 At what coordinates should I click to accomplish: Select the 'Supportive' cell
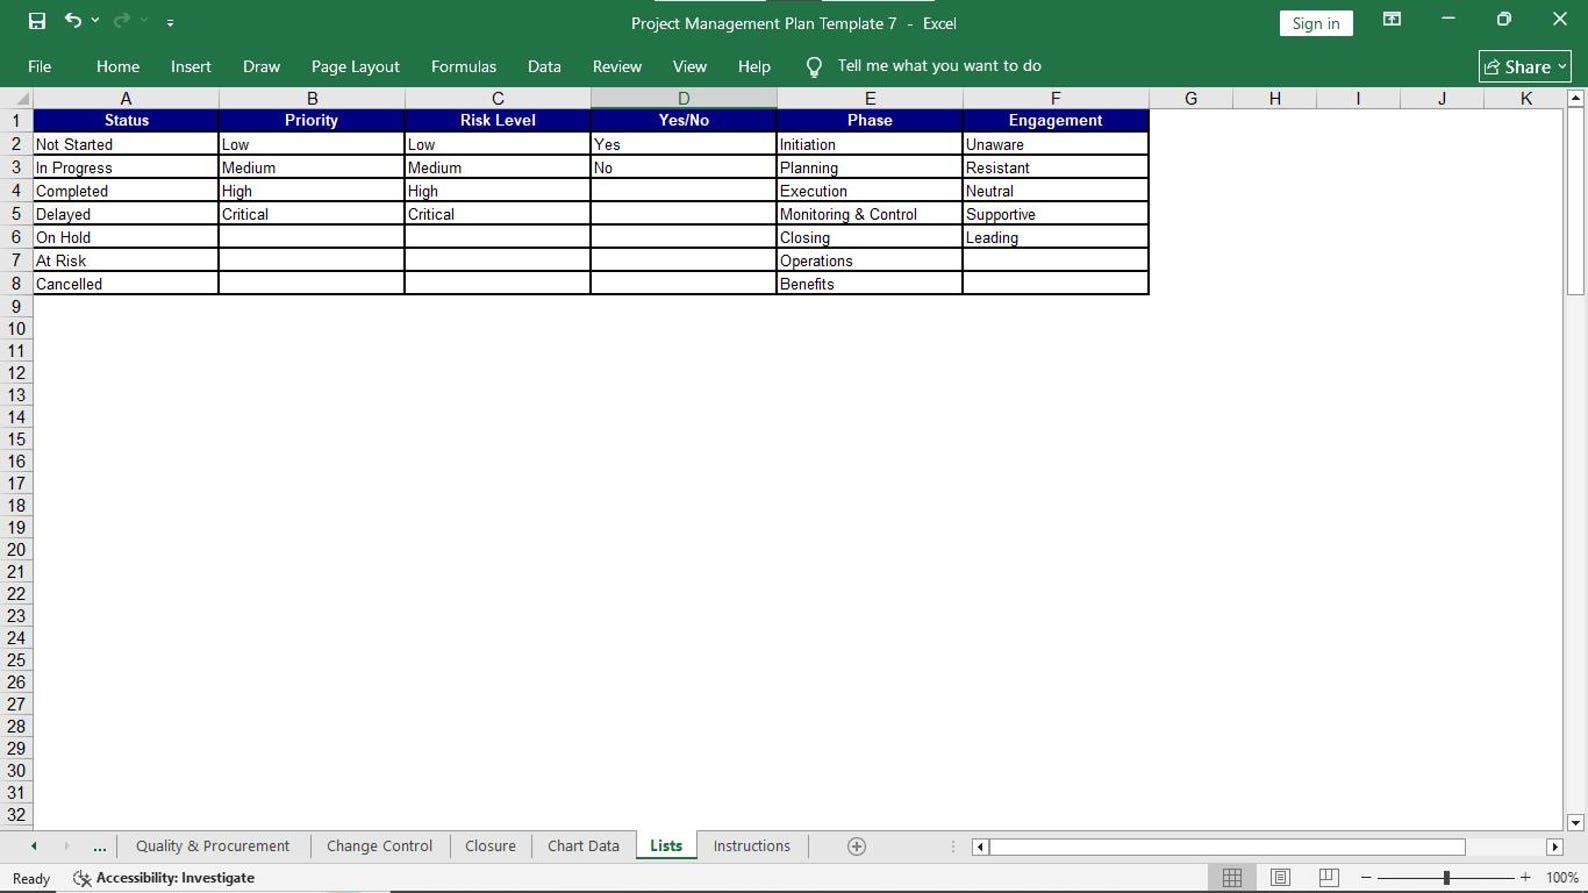coord(1056,214)
